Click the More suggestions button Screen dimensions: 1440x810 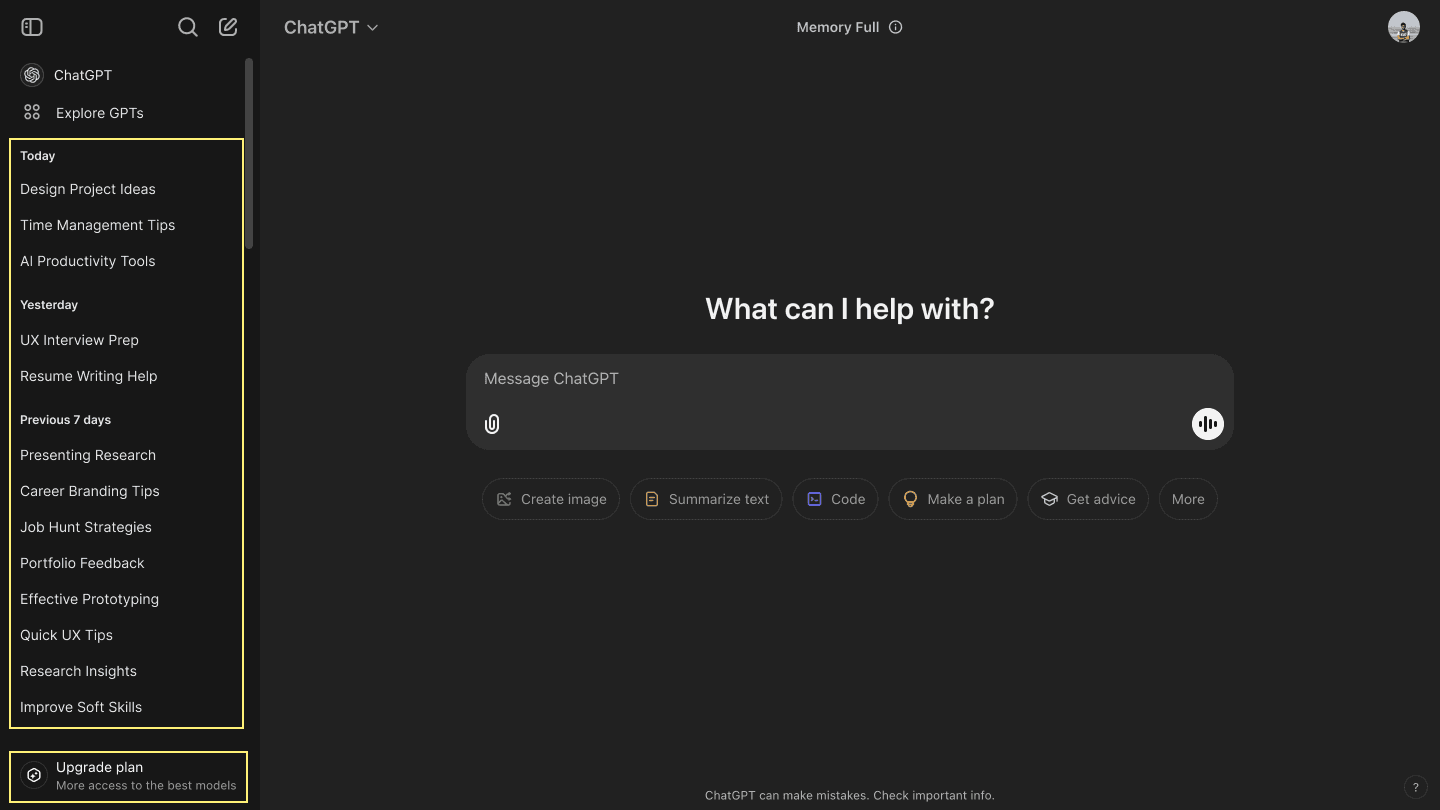click(1188, 499)
